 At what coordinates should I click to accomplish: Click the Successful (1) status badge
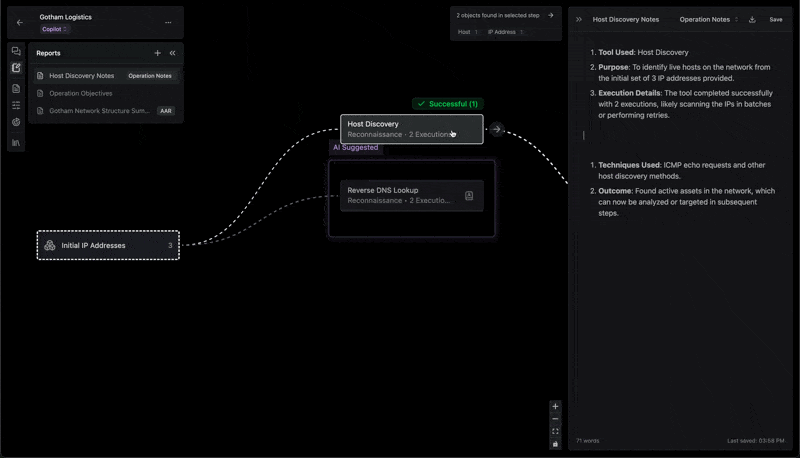click(x=447, y=103)
